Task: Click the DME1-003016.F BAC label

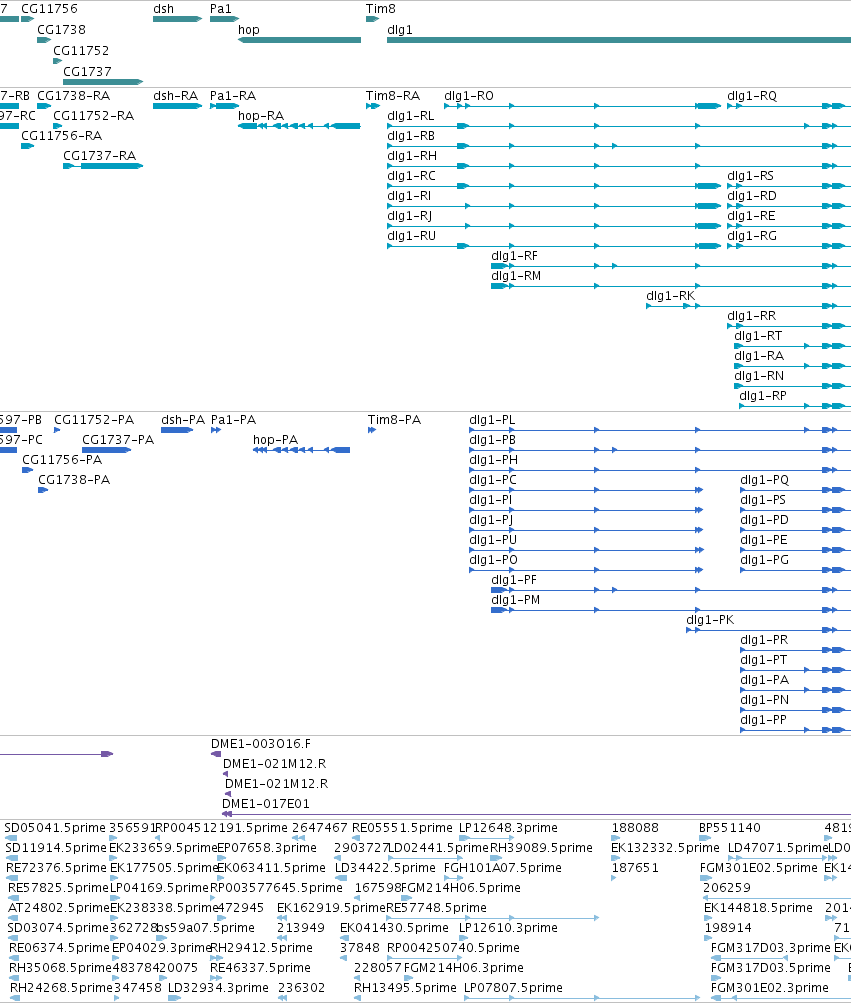Action: (261, 743)
